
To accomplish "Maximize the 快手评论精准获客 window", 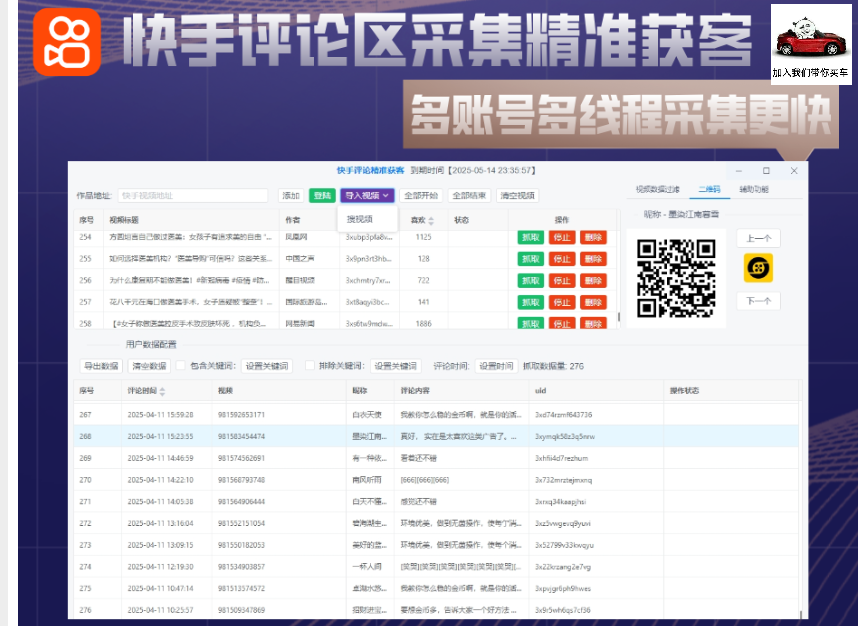I will click(766, 171).
